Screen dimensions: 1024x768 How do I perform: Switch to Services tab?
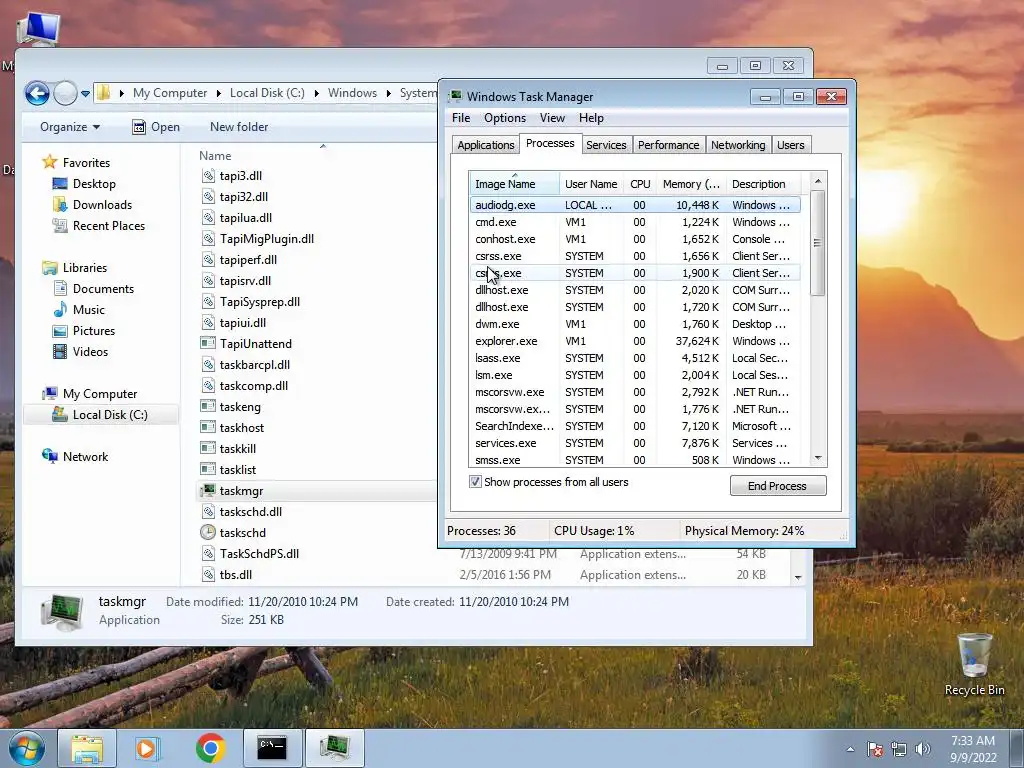point(606,145)
